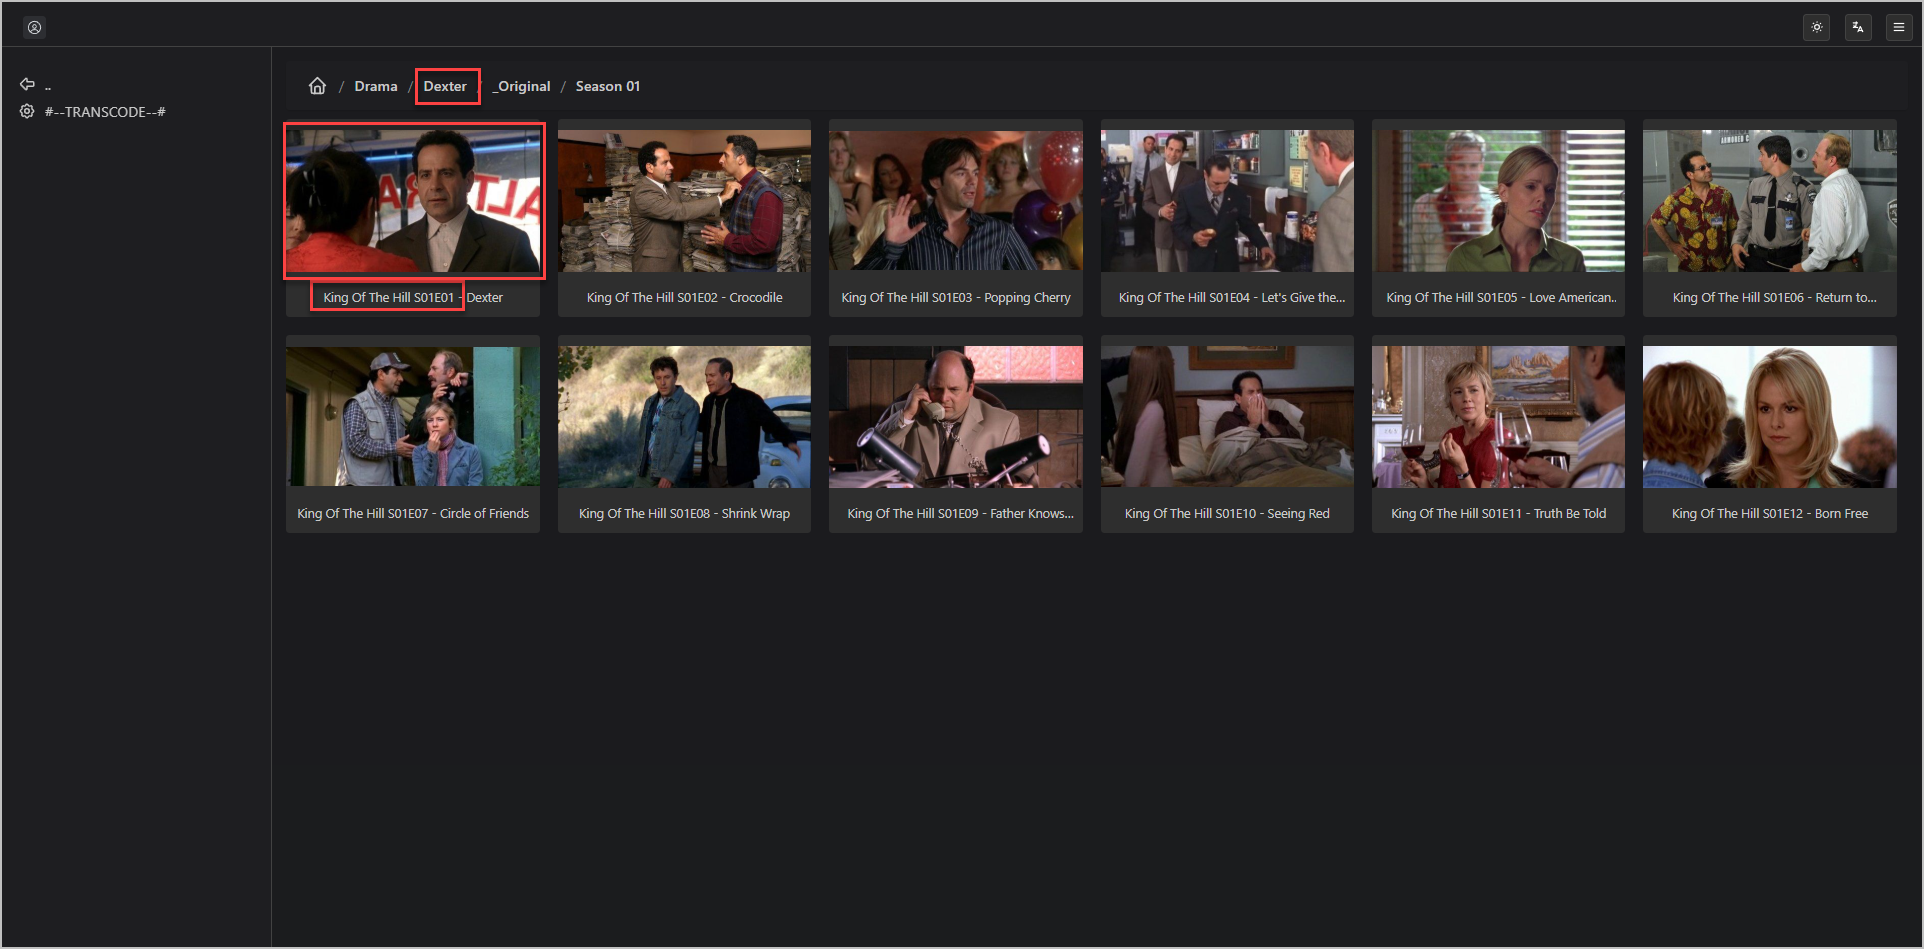Viewport: 1924px width, 949px height.
Task: Open the S01E12 Born Free thumbnail
Action: pyautogui.click(x=1770, y=417)
